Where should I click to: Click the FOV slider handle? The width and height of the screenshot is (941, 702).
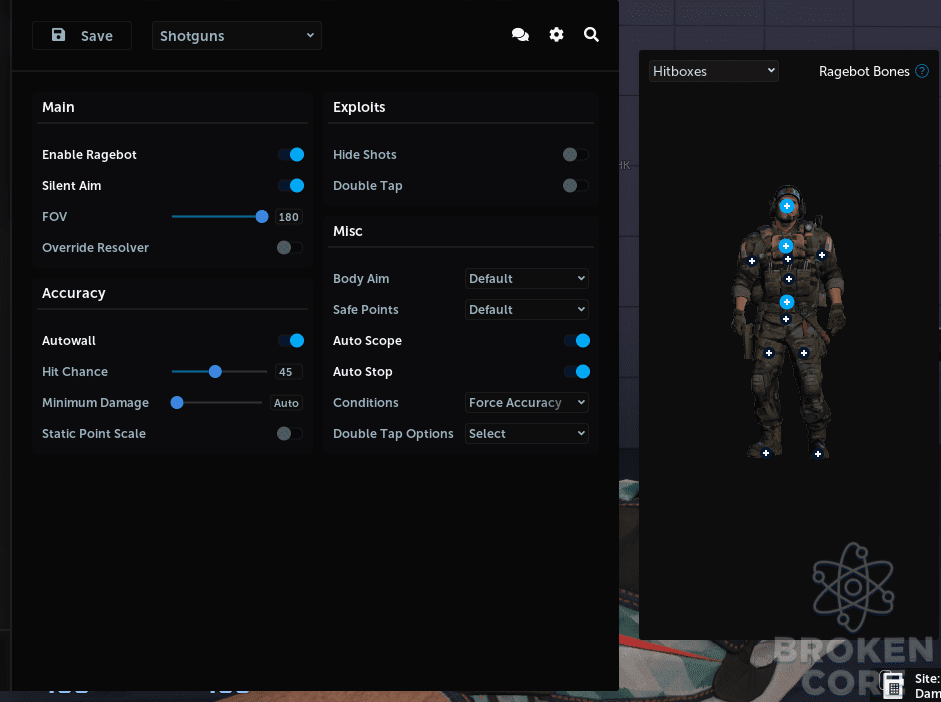coord(262,217)
